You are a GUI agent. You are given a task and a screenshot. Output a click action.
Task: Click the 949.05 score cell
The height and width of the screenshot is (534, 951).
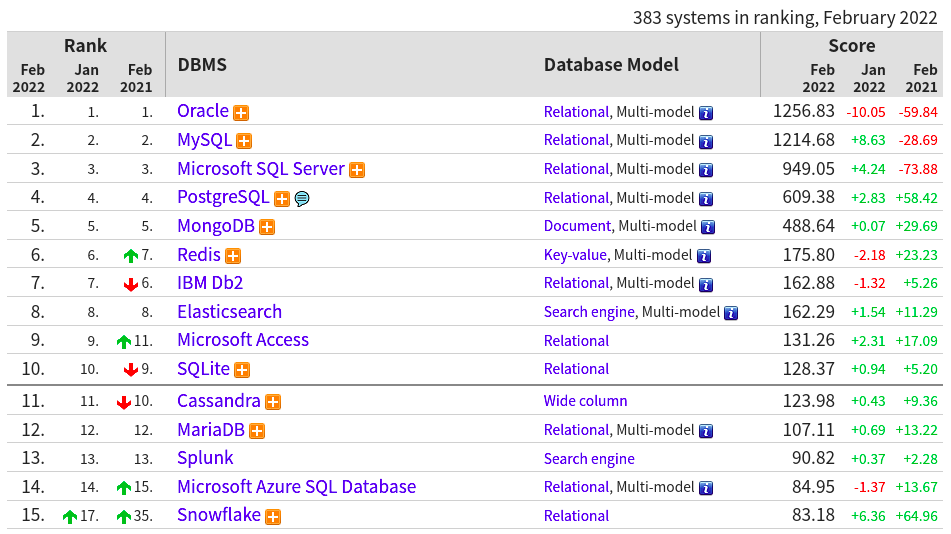808,169
